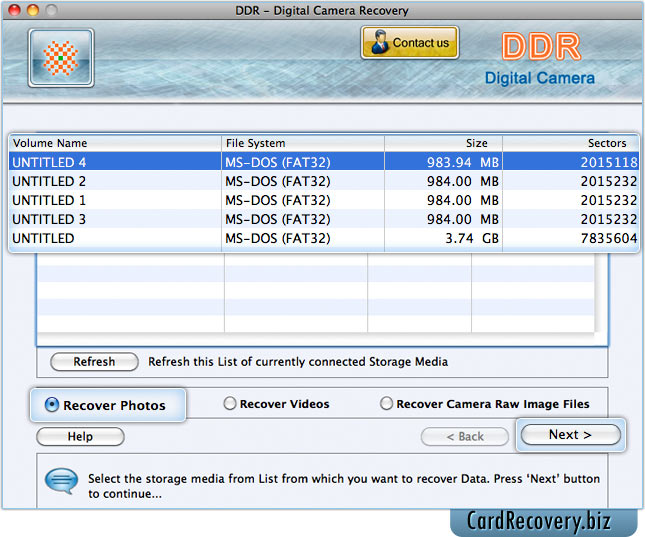Select the UNTITLED 4 volume row
Image resolution: width=645 pixels, height=537 pixels.
click(323, 162)
